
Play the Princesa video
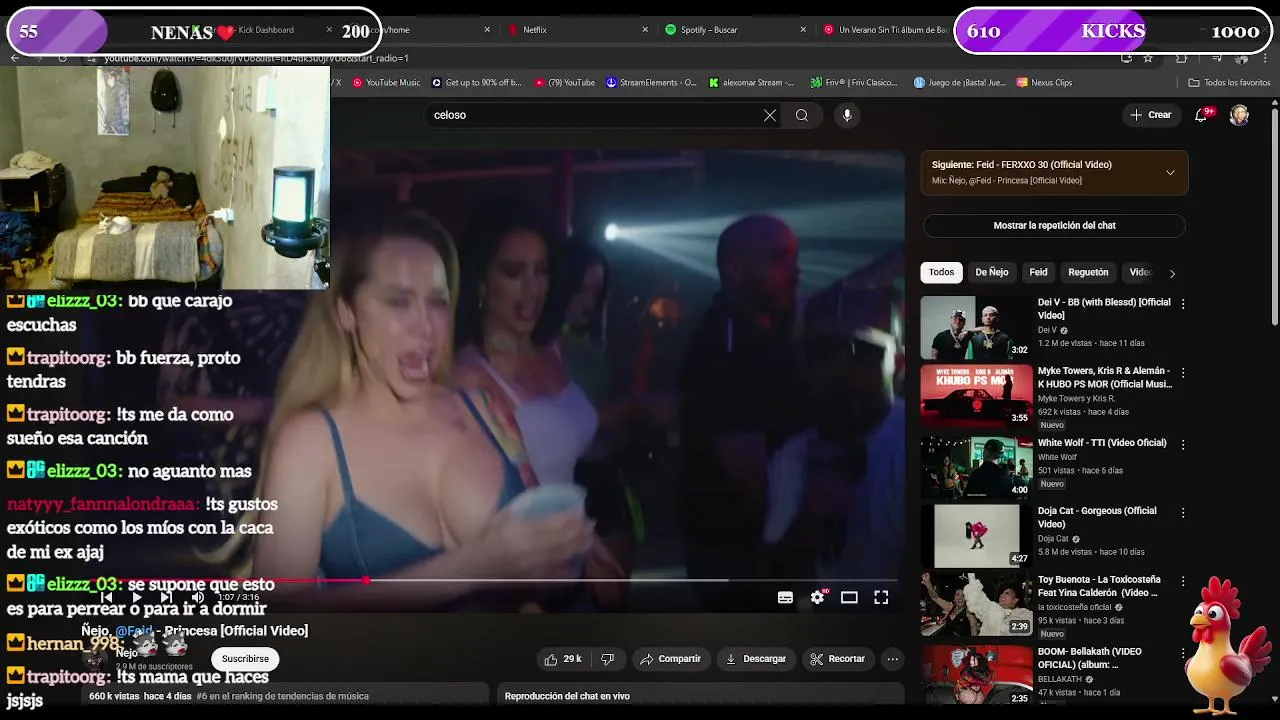pyautogui.click(x=137, y=597)
